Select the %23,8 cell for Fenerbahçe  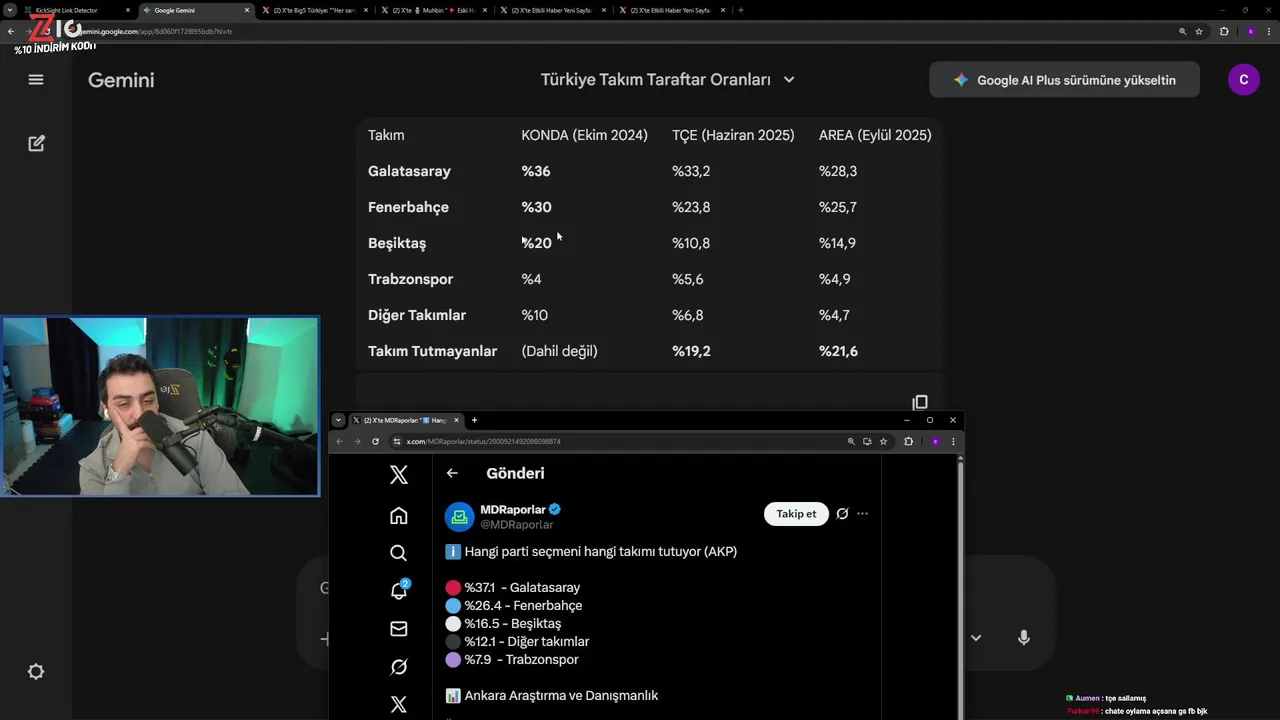point(691,207)
